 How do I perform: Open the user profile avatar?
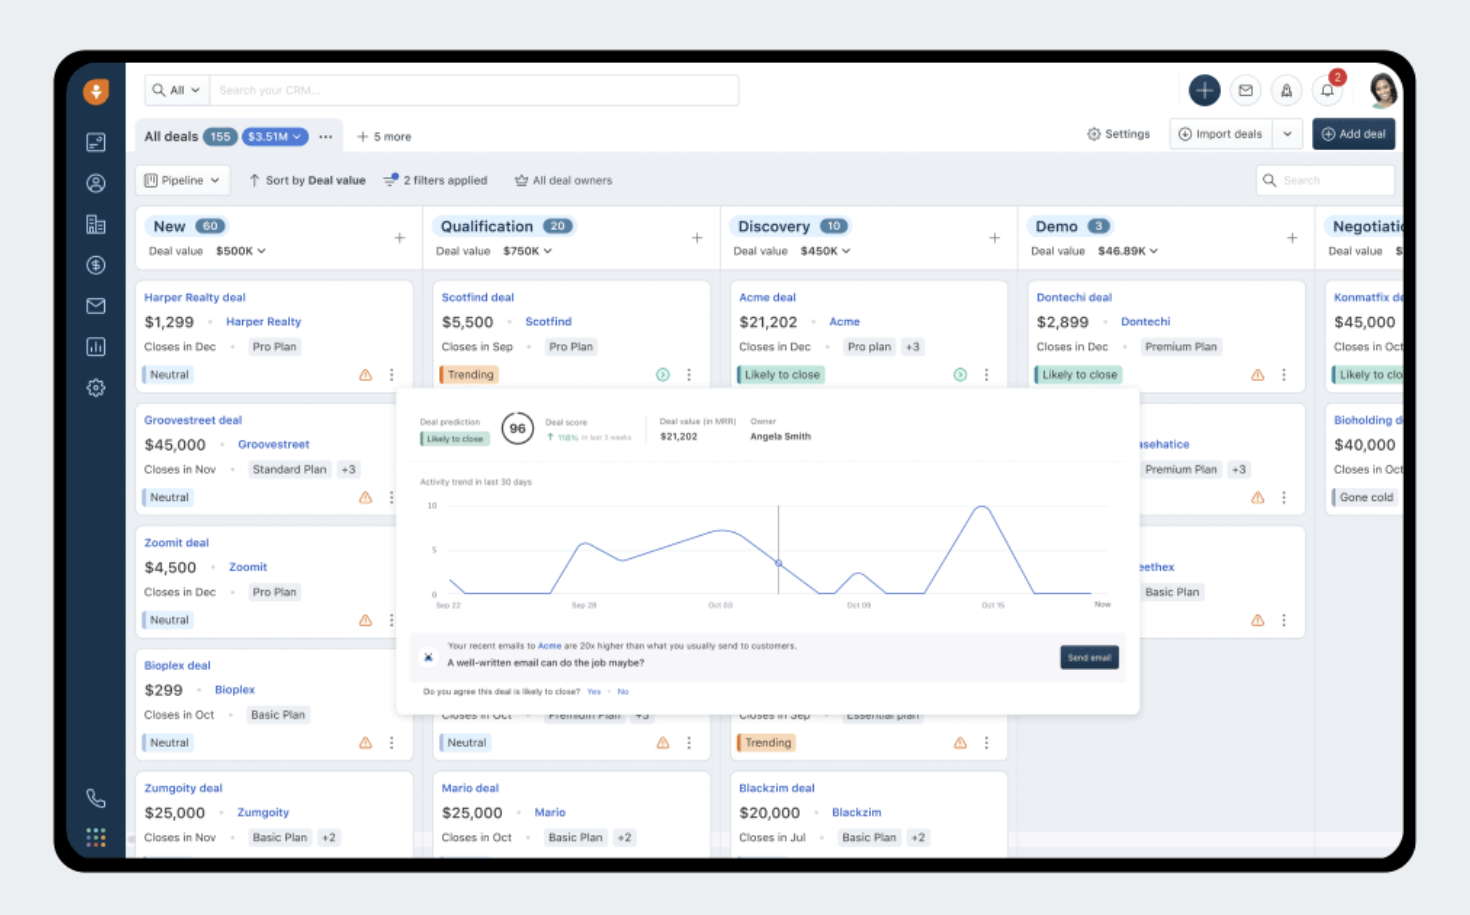[1383, 90]
